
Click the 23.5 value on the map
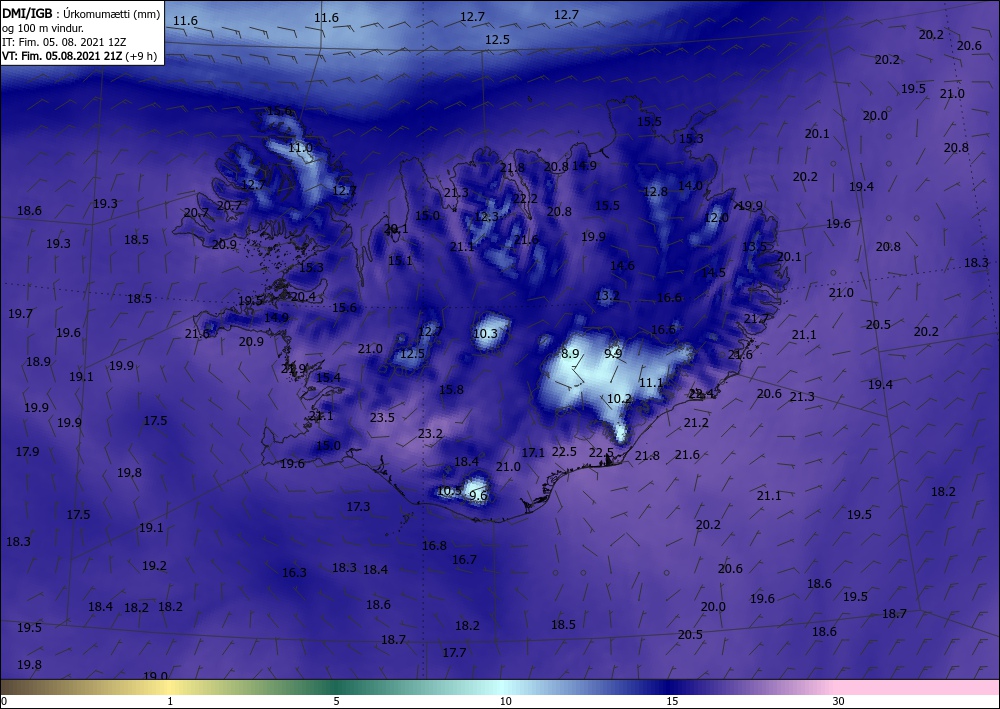point(382,418)
